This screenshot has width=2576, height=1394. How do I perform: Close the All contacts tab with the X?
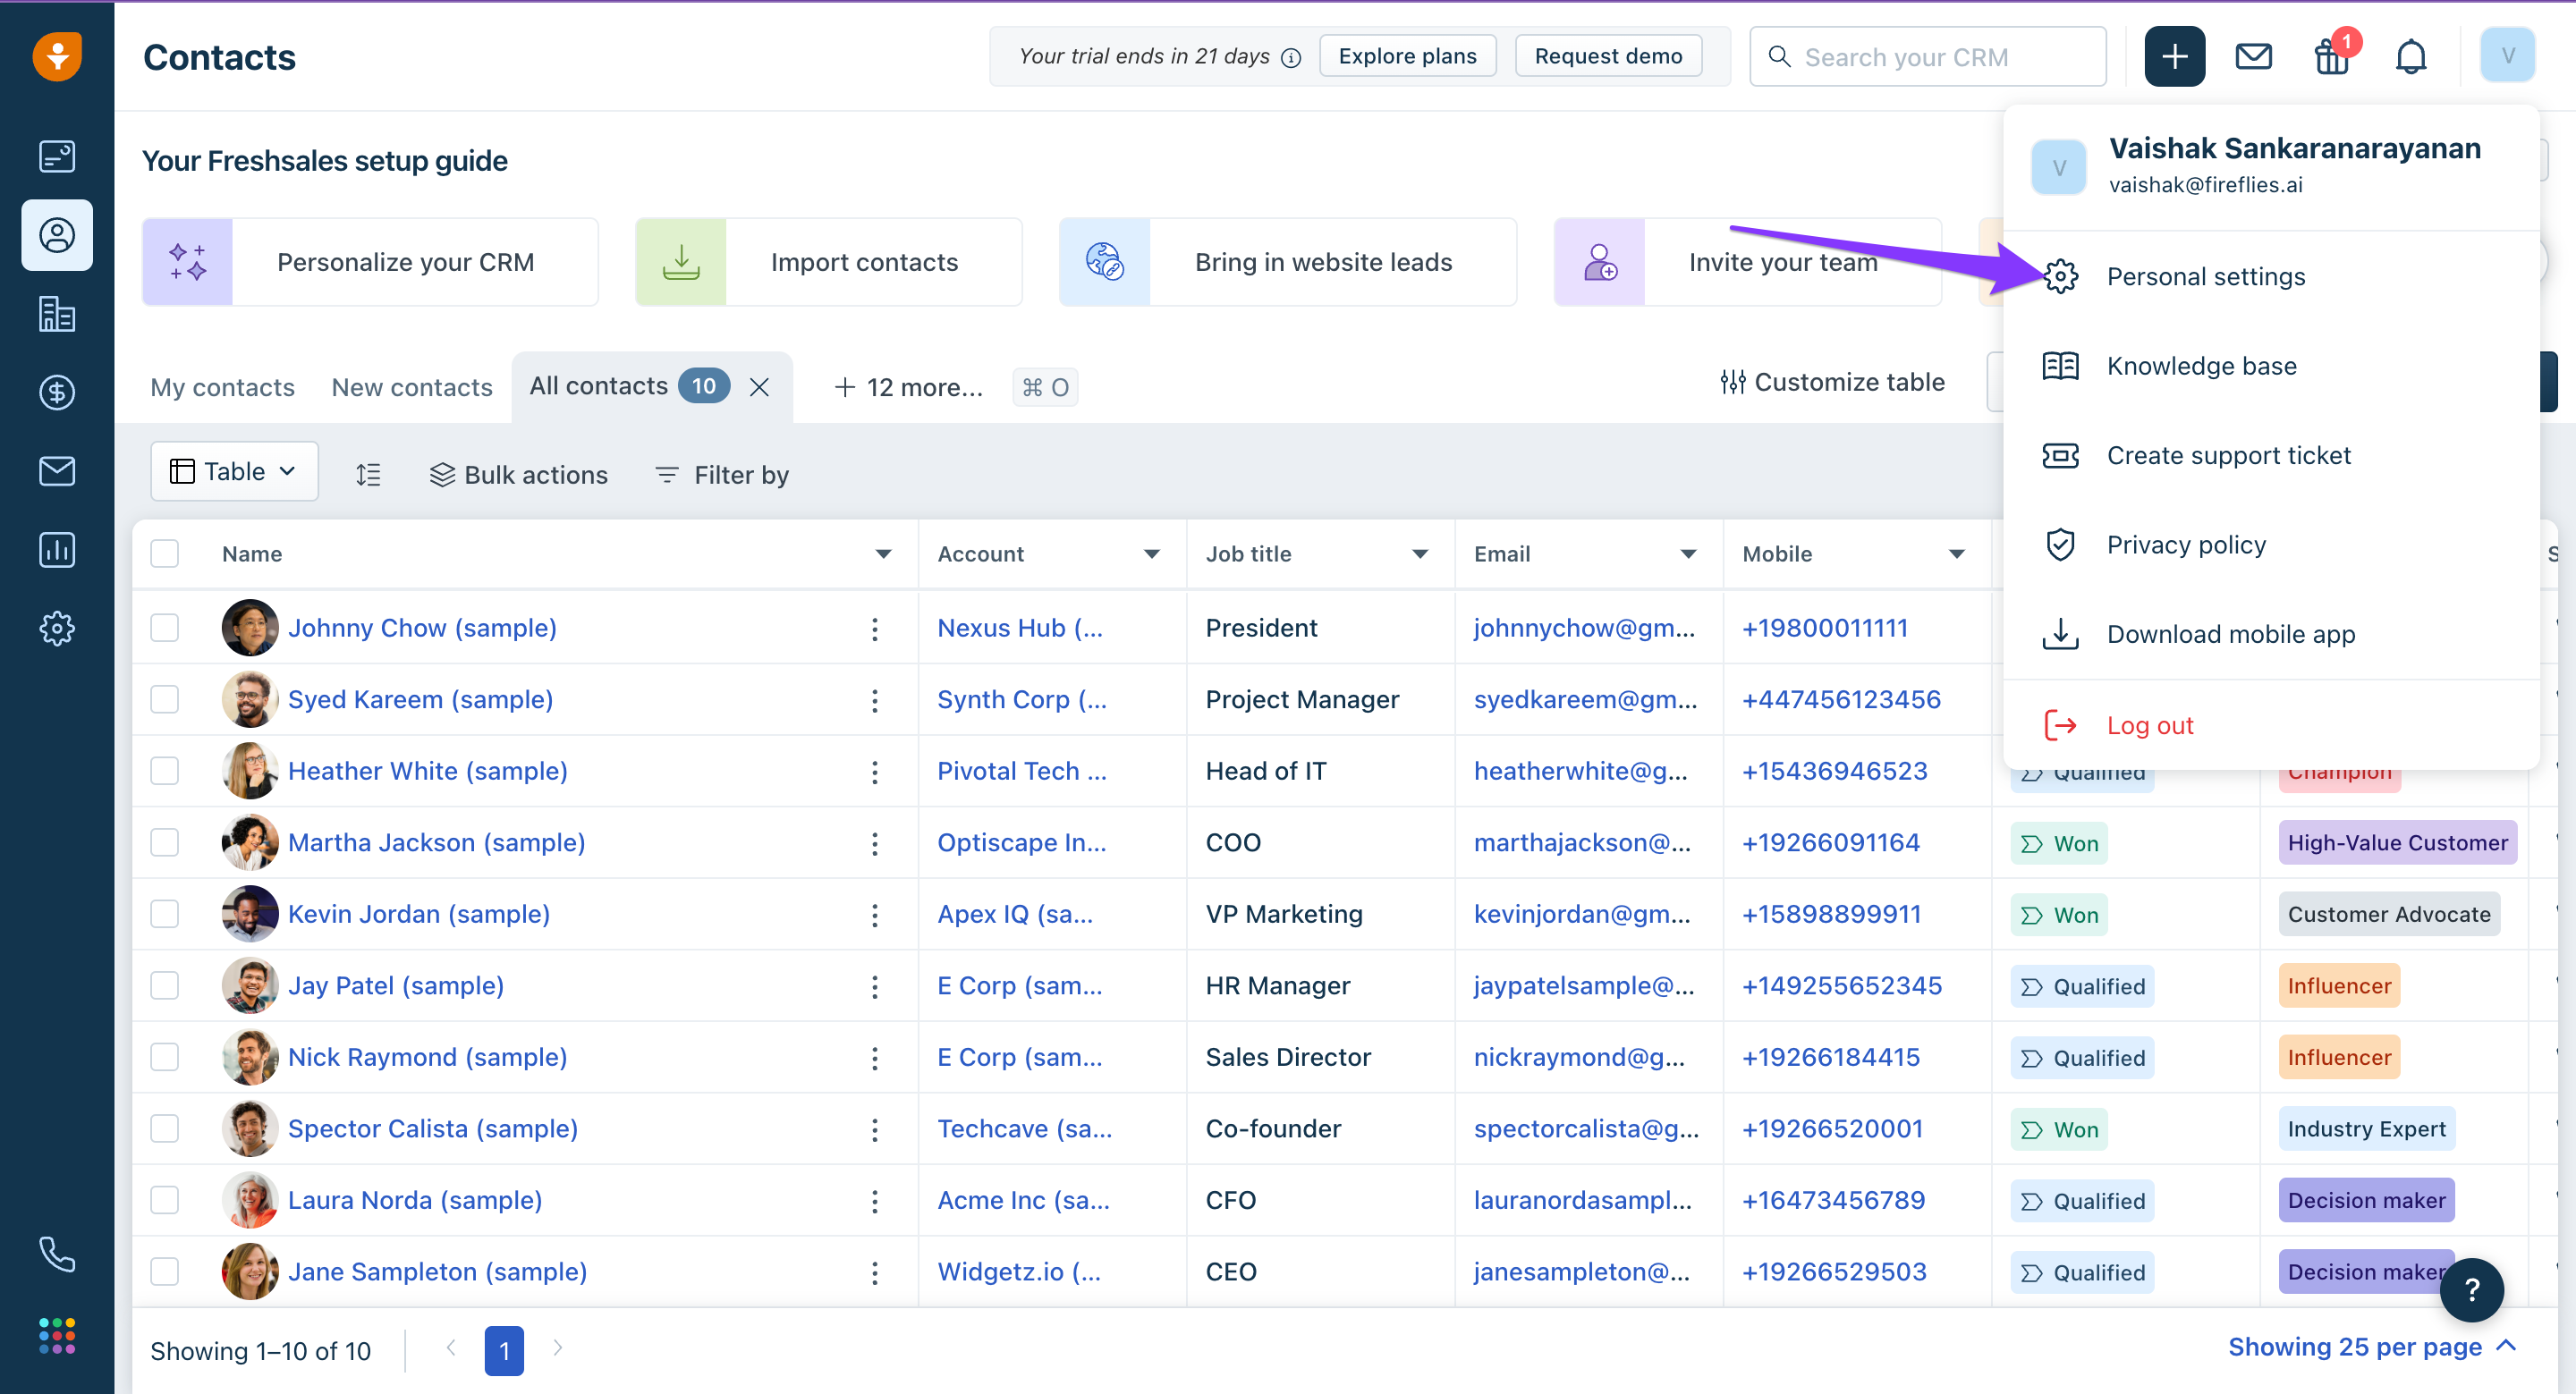759,387
